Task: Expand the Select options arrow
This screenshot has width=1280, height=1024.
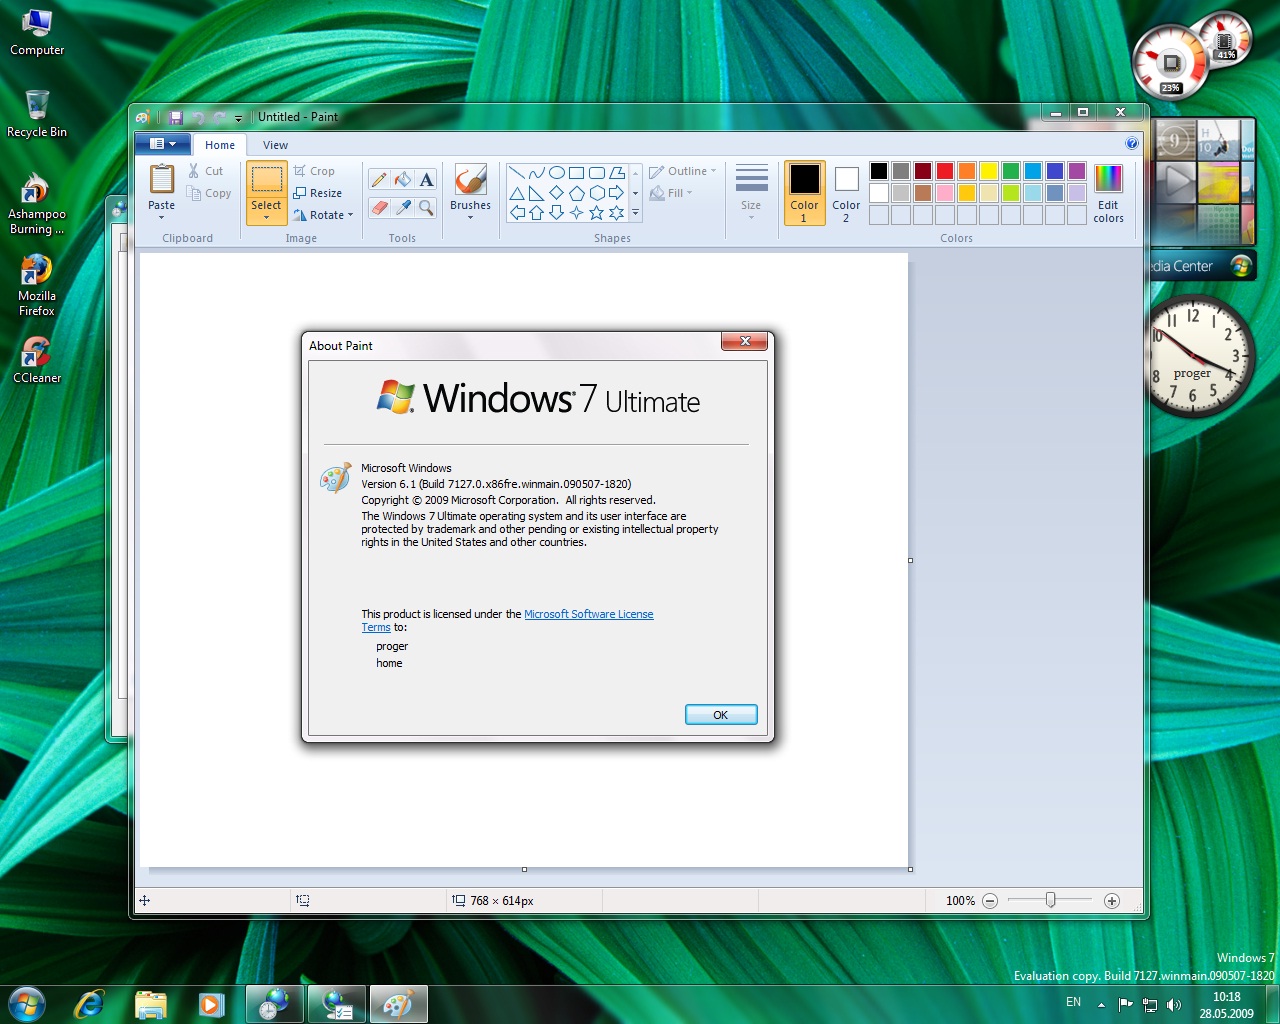Action: tap(266, 217)
